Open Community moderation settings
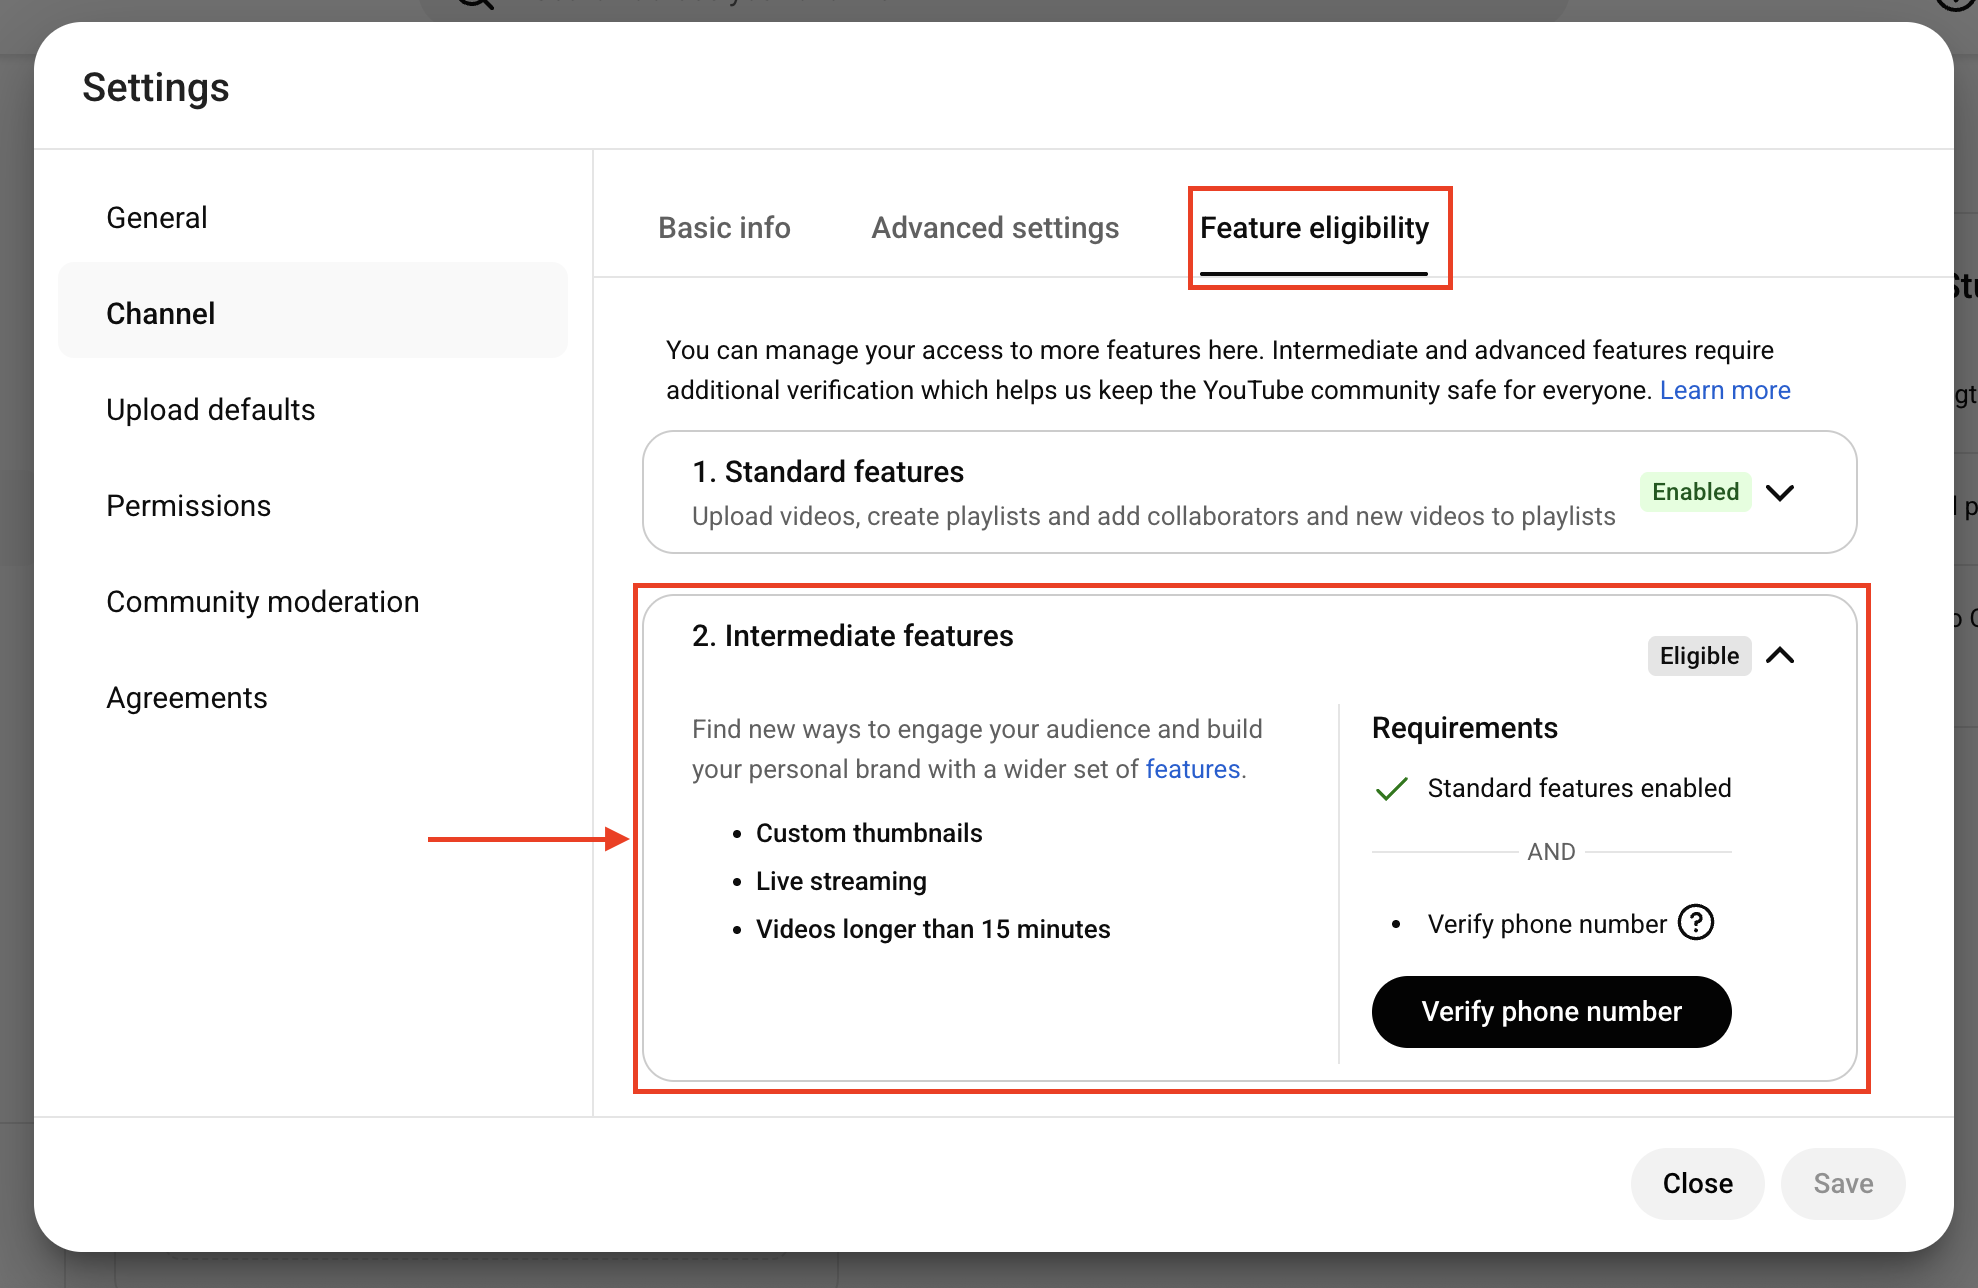Screen dimensions: 1978x1288 pos(263,602)
